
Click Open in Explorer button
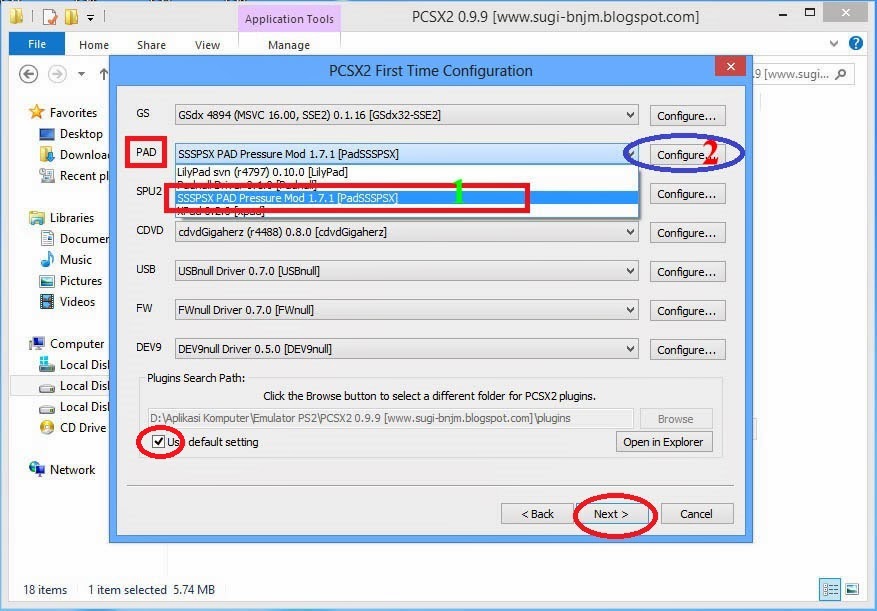(x=664, y=441)
